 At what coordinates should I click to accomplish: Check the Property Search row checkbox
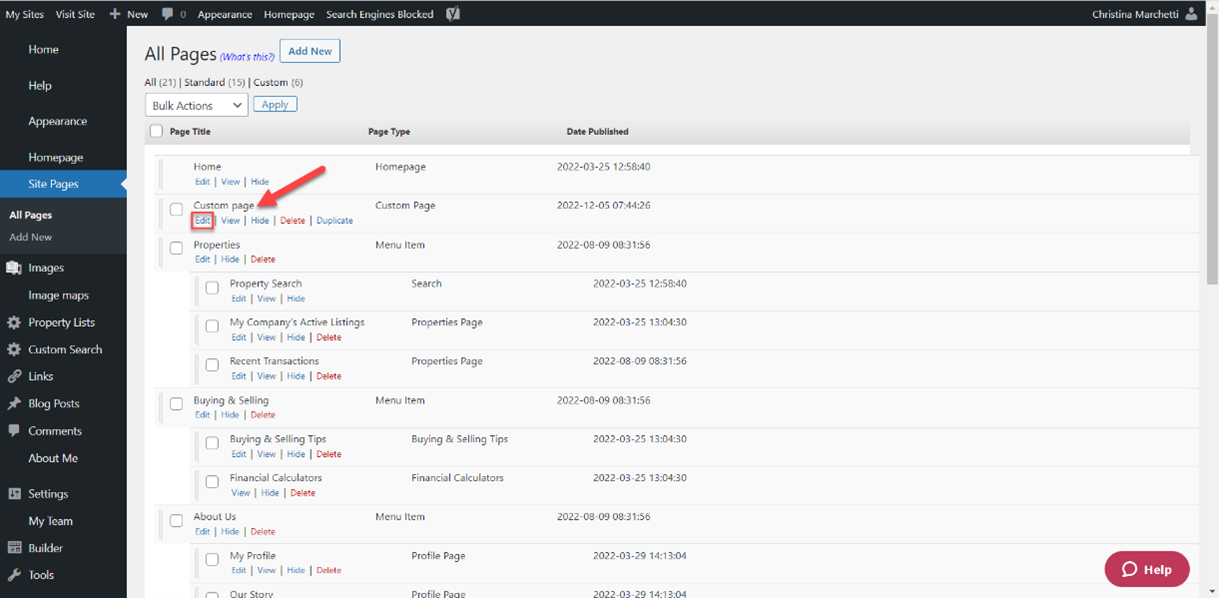[x=212, y=287]
